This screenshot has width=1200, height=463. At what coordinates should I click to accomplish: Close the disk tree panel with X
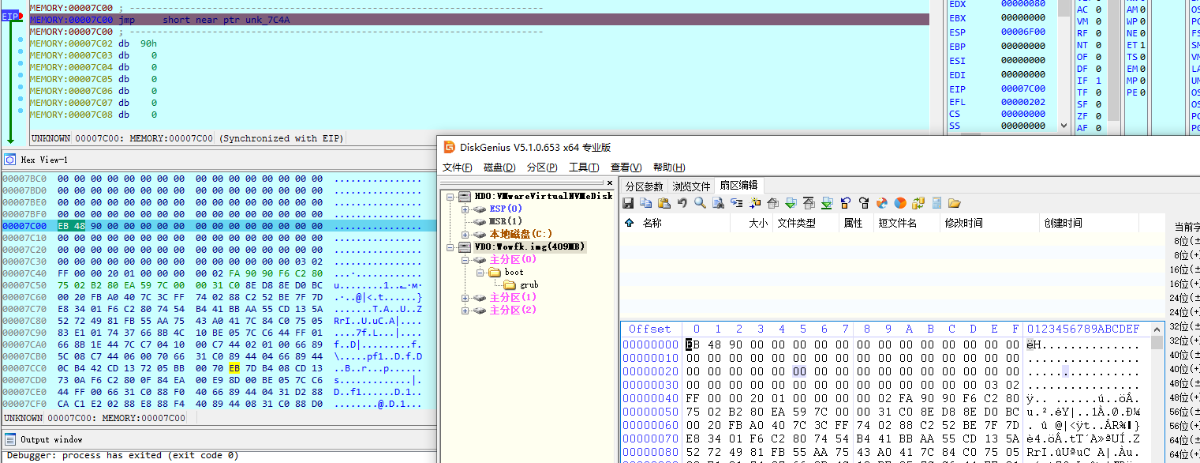609,184
